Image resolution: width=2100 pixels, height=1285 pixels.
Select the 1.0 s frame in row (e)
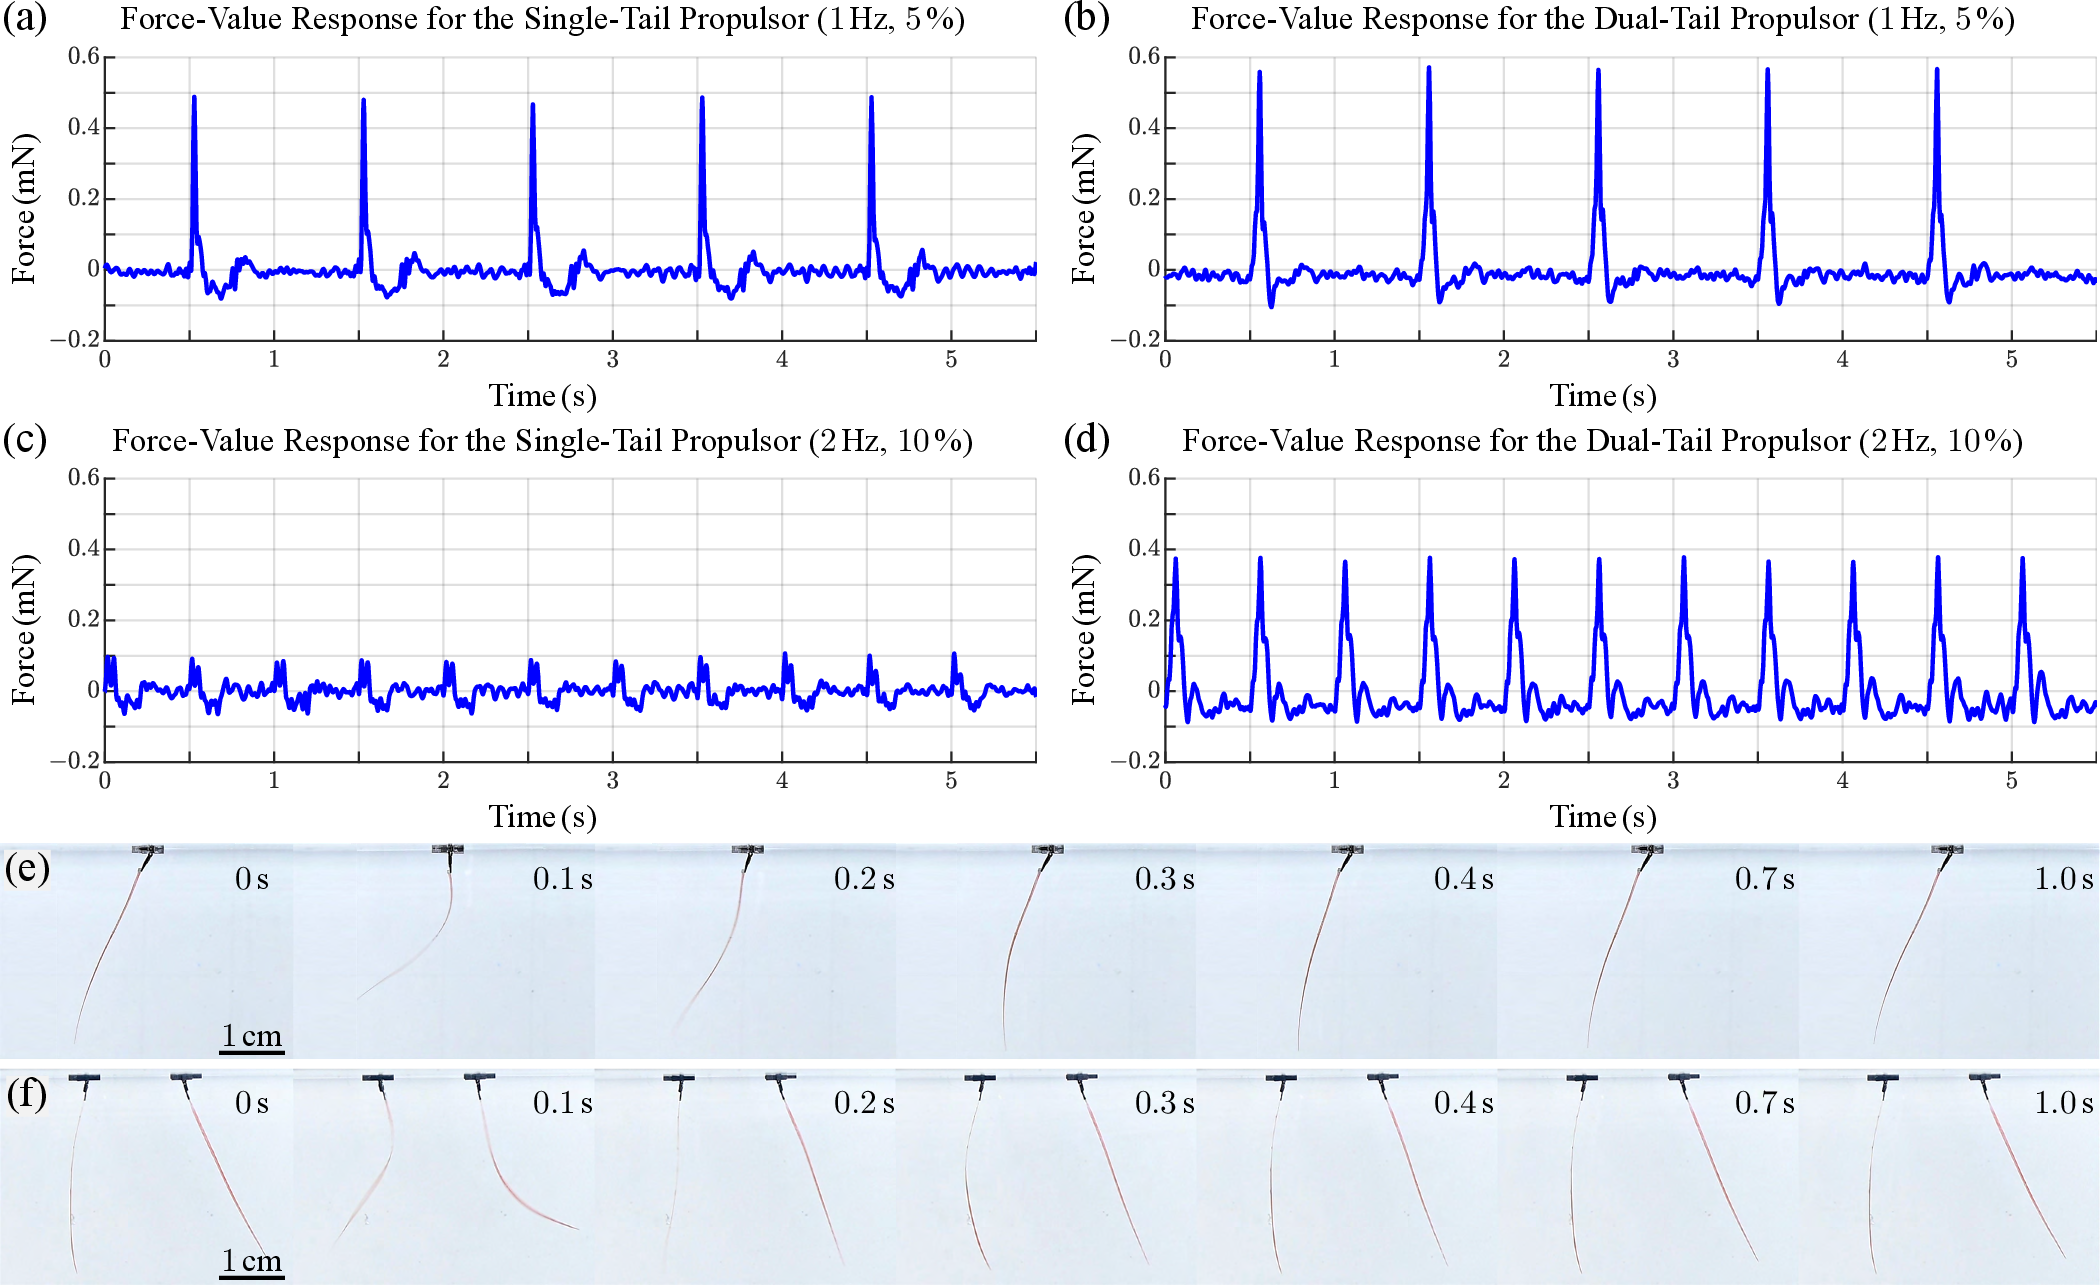pos(1948,952)
